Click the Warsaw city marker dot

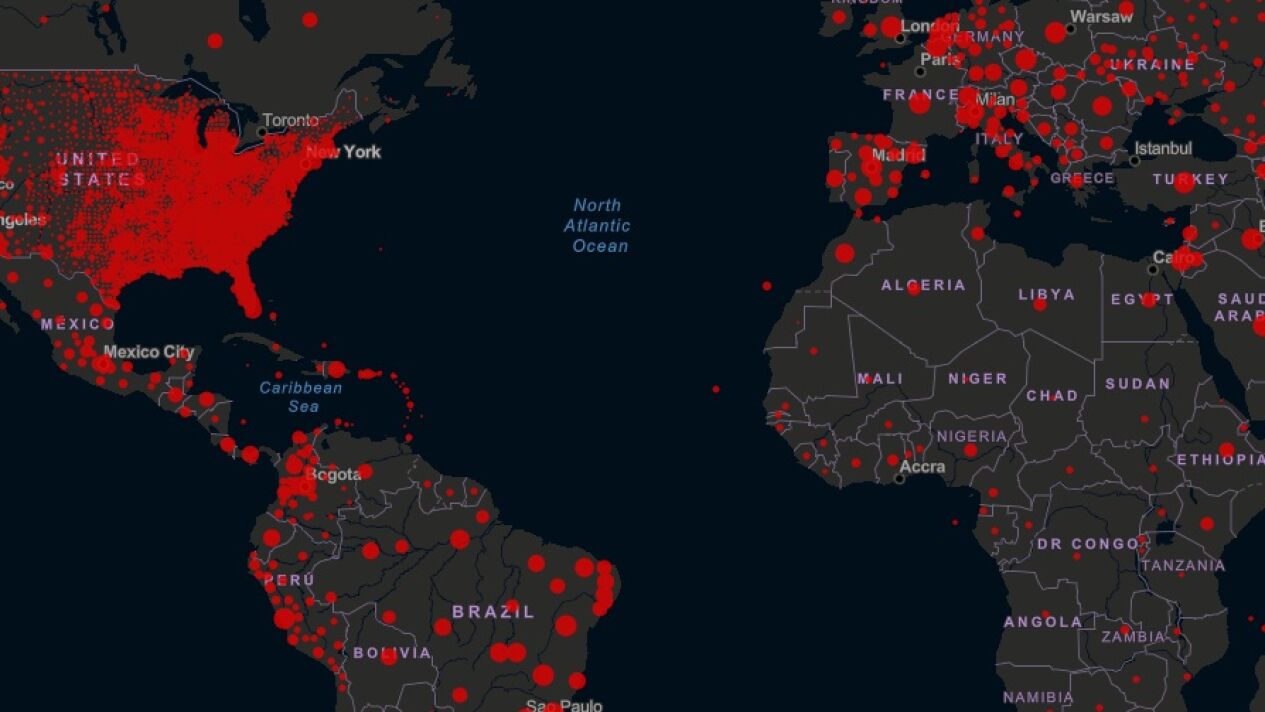1070,28
